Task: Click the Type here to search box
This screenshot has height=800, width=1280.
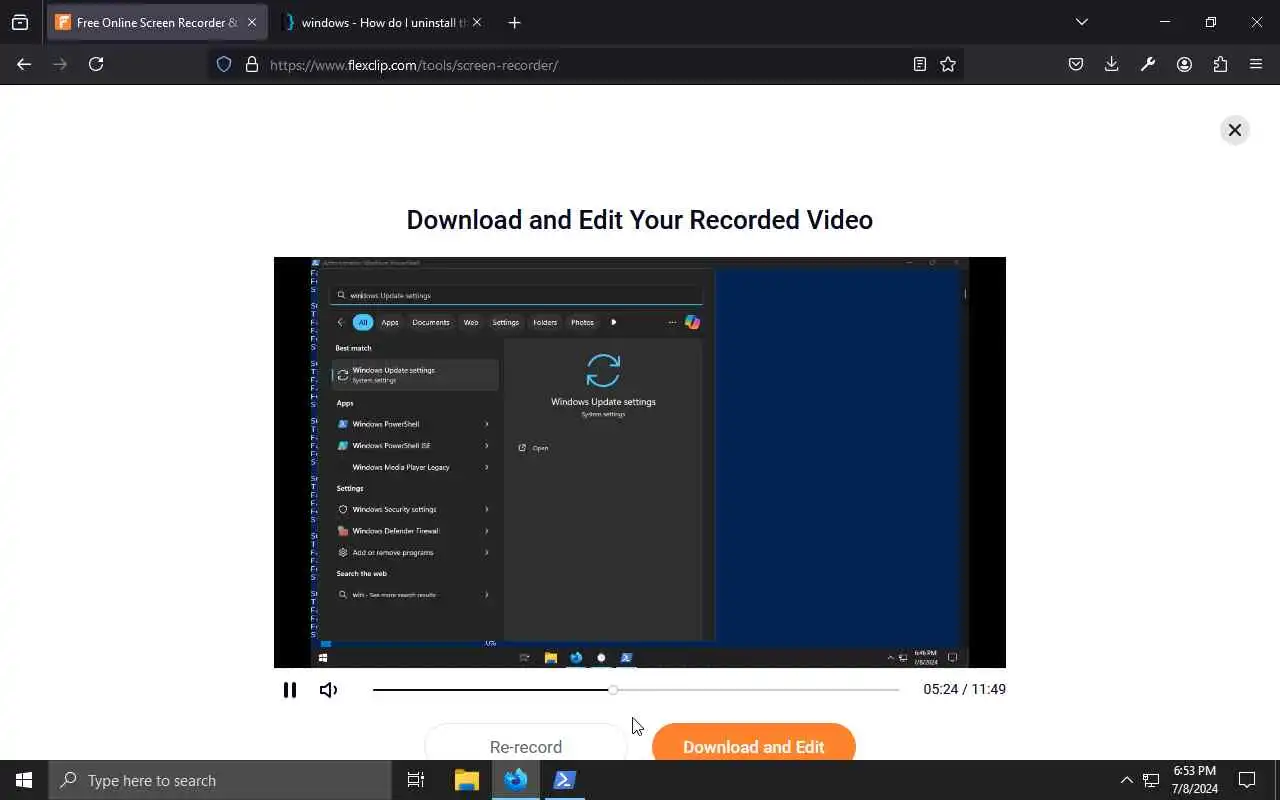Action: point(220,780)
